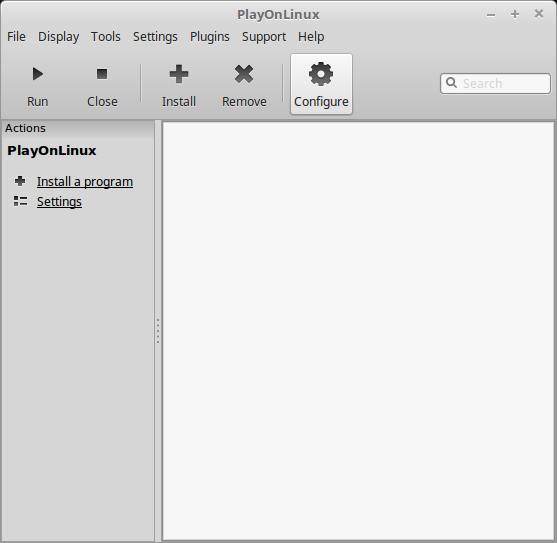557x543 pixels.
Task: Click the Remove X icon in toolbar
Action: 244,74
